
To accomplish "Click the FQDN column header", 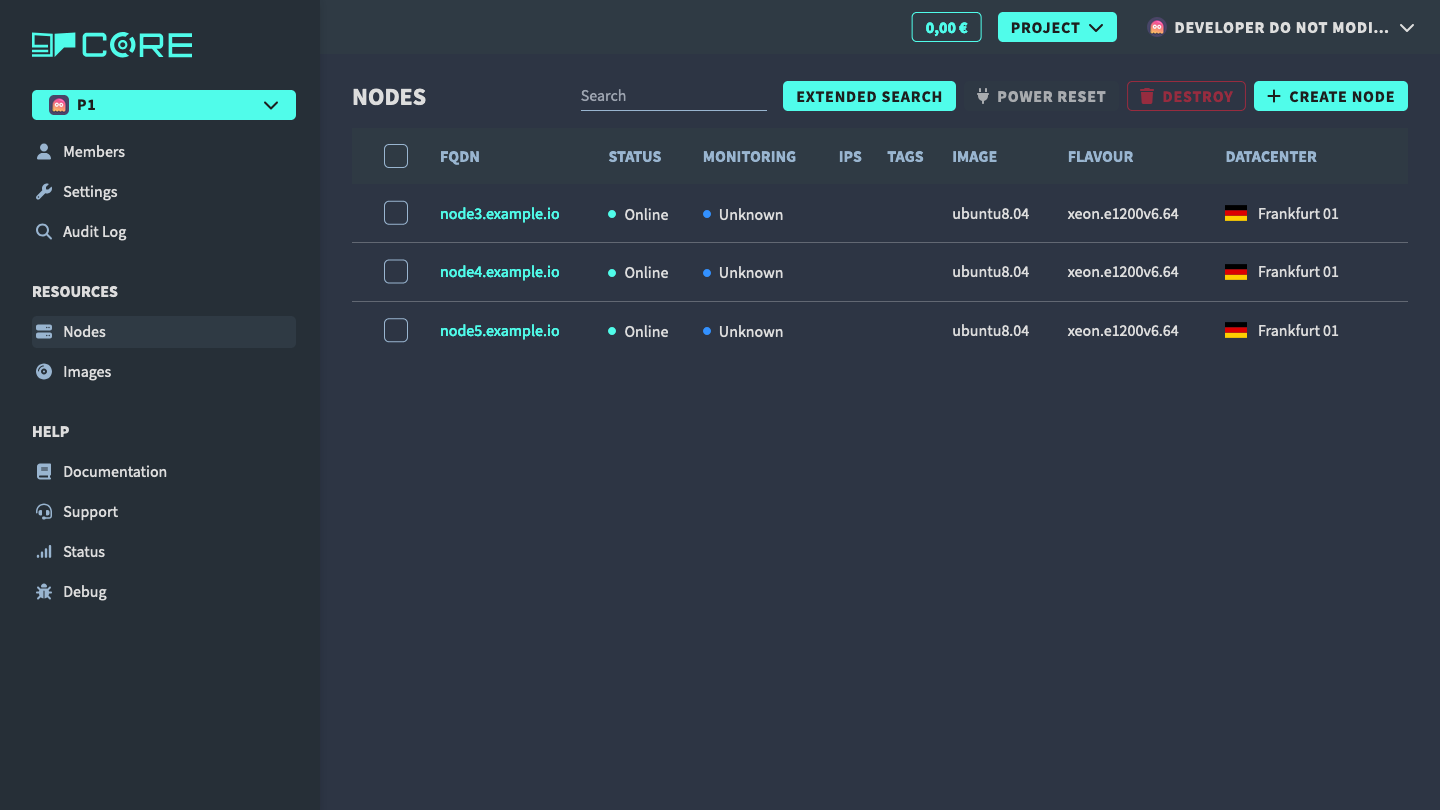I will (x=460, y=156).
